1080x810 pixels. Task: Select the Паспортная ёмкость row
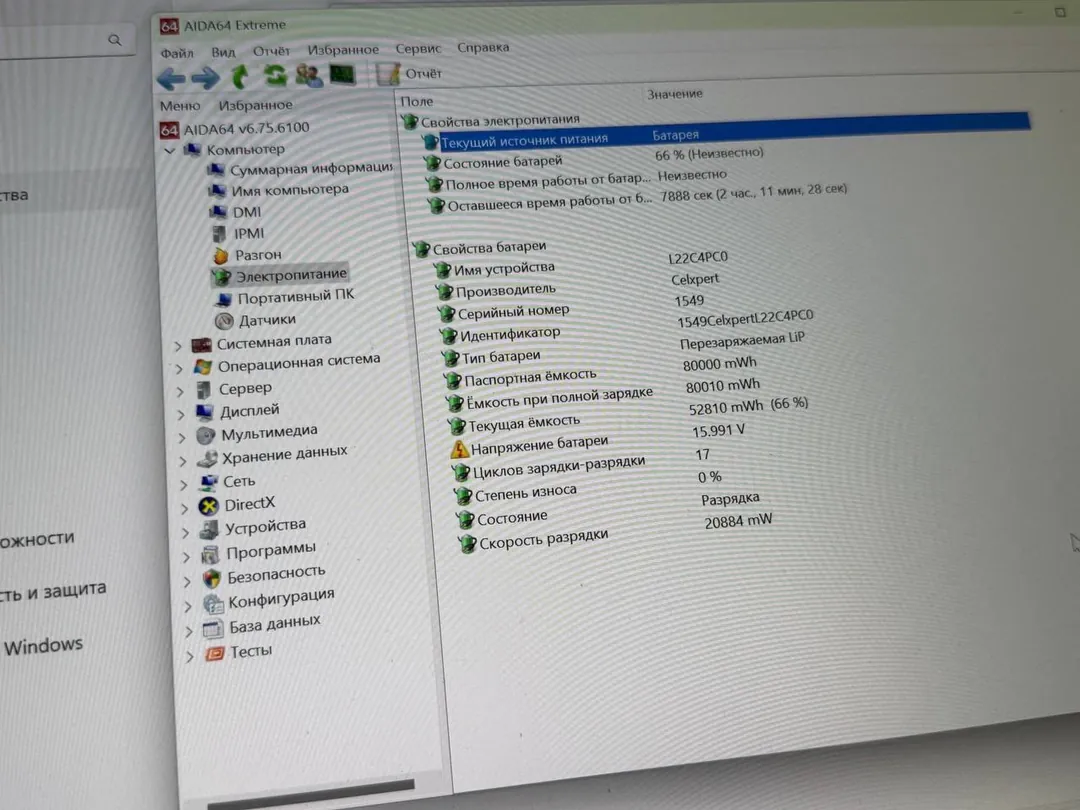coord(601,372)
